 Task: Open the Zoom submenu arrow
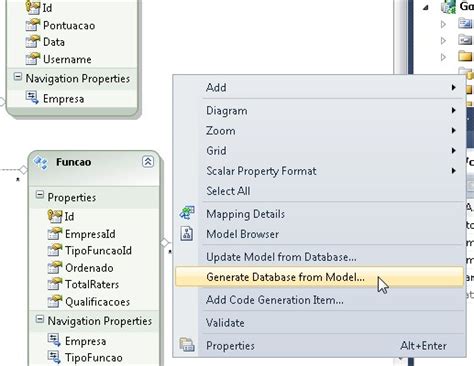(x=453, y=130)
